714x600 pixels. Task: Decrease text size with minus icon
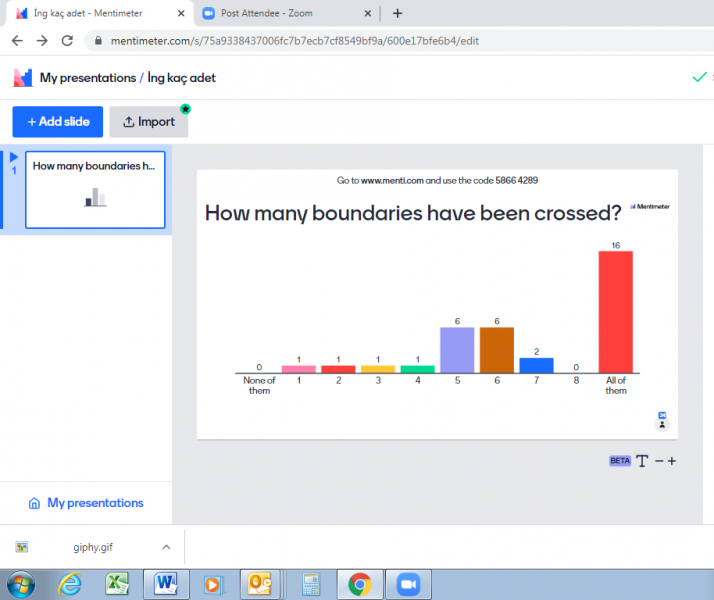point(659,461)
